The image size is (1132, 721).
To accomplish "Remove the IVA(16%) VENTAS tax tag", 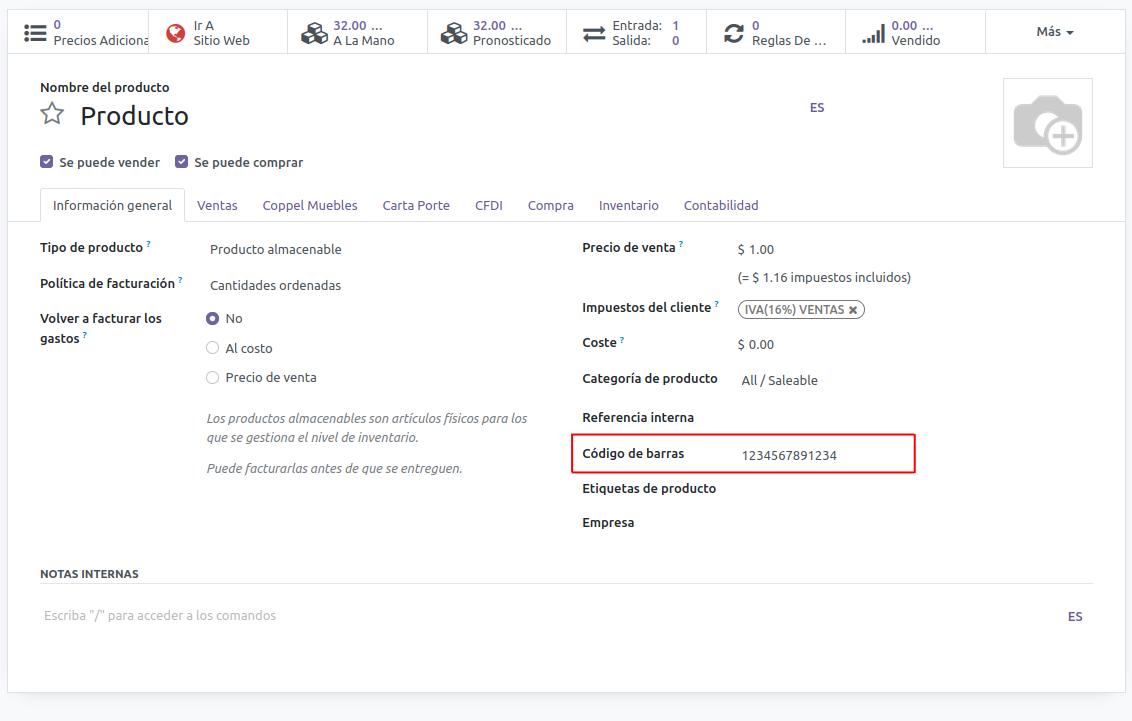I will (853, 310).
